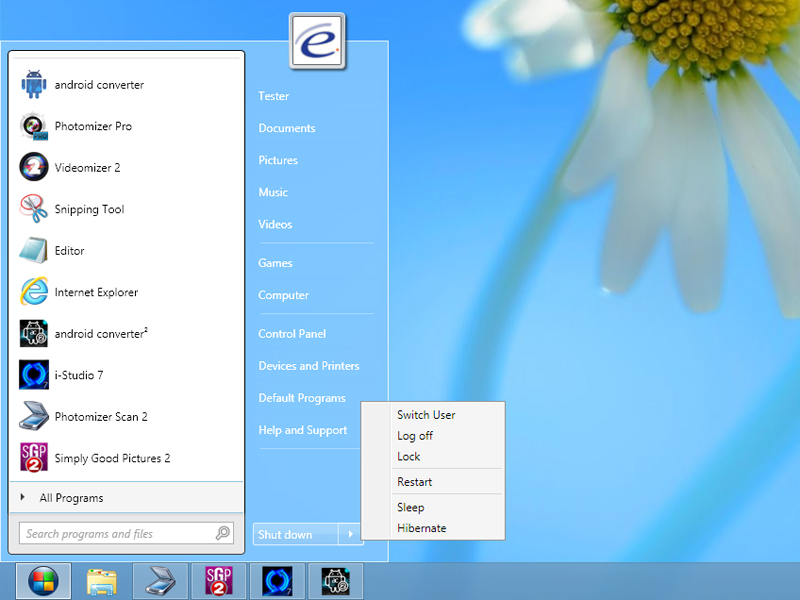The height and width of the screenshot is (600, 800).
Task: Click the 'android converter' program name
Action: pyautogui.click(x=99, y=85)
